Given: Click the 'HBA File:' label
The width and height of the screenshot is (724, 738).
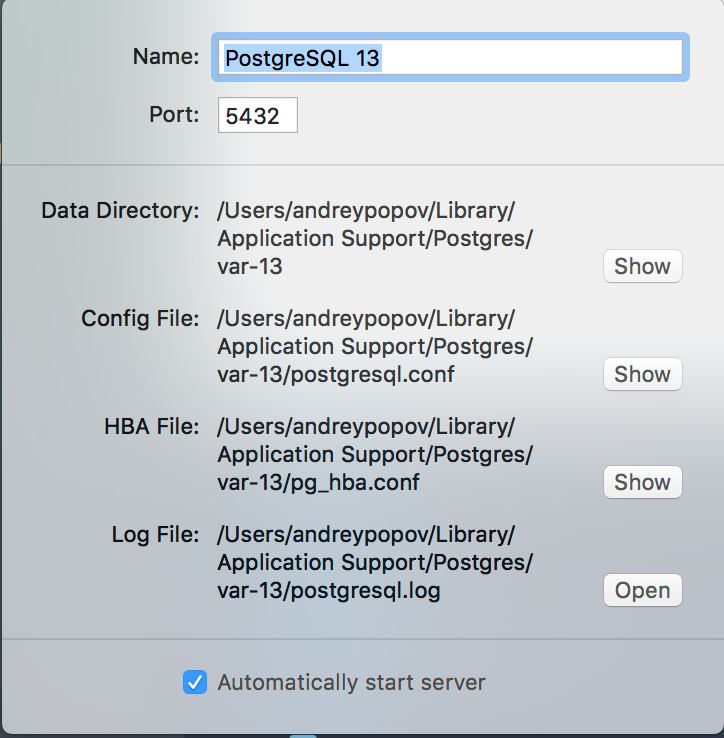Looking at the screenshot, I should 152,426.
